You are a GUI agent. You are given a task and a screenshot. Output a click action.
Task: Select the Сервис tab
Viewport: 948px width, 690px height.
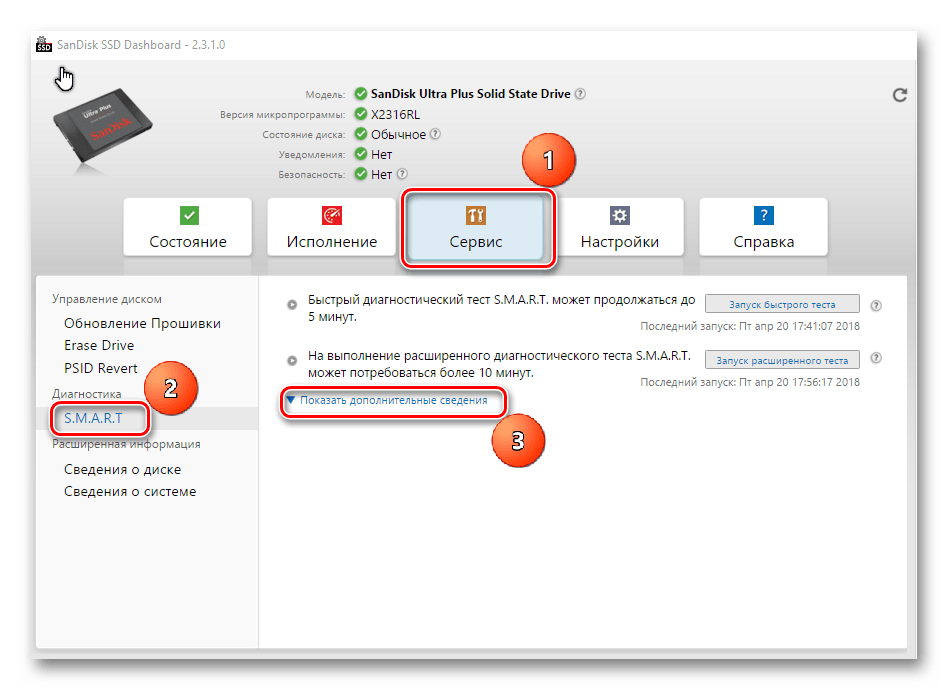[476, 227]
